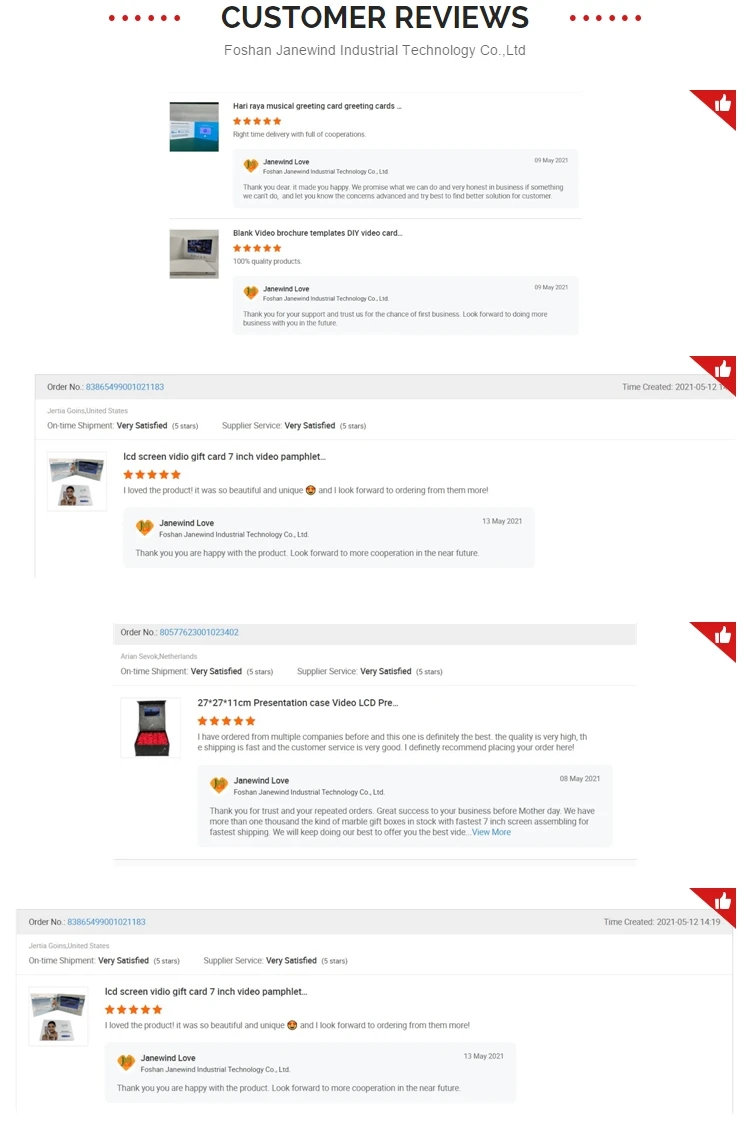Click Janewind Love heart avatar in Blank Video brochure reply

[251, 293]
